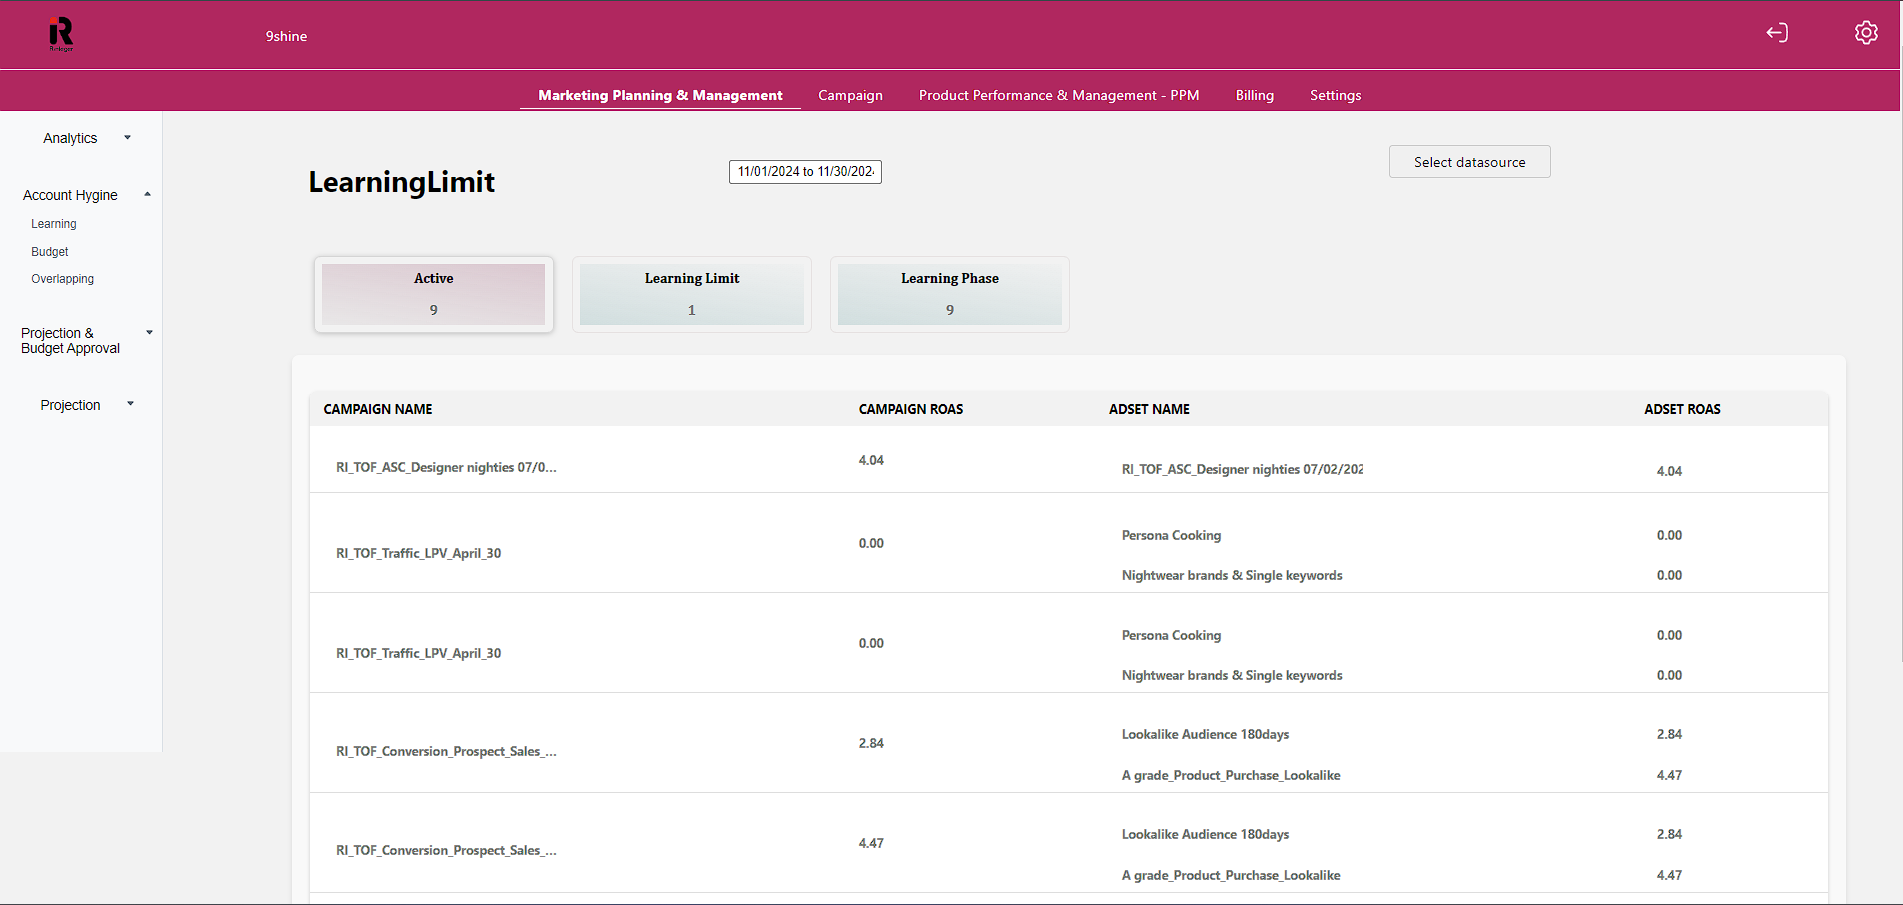The height and width of the screenshot is (905, 1903).
Task: Click the ADSET ROAS column header
Action: (x=1682, y=409)
